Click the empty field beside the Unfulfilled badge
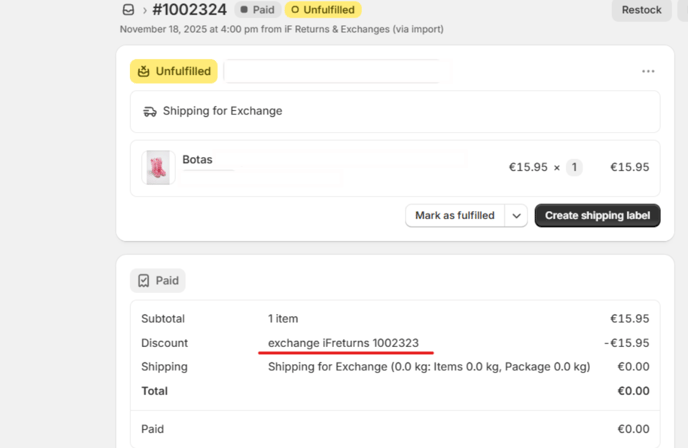Image resolution: width=688 pixels, height=448 pixels. click(330, 71)
